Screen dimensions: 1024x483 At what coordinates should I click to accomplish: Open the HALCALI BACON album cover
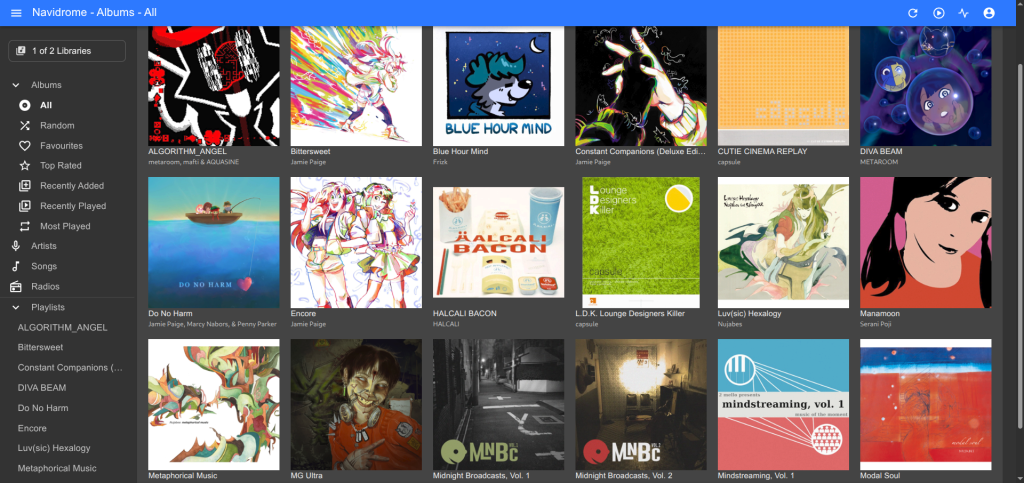[x=498, y=242]
